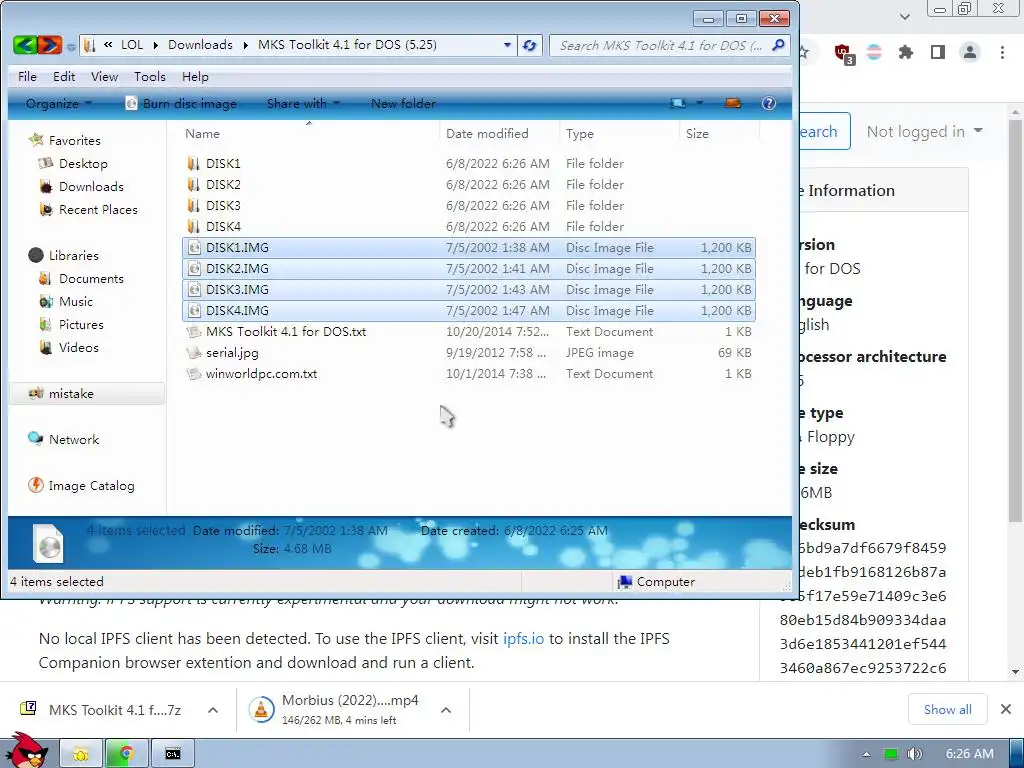Open the Edit menu
Screen dimensions: 1024x768
pyautogui.click(x=64, y=76)
